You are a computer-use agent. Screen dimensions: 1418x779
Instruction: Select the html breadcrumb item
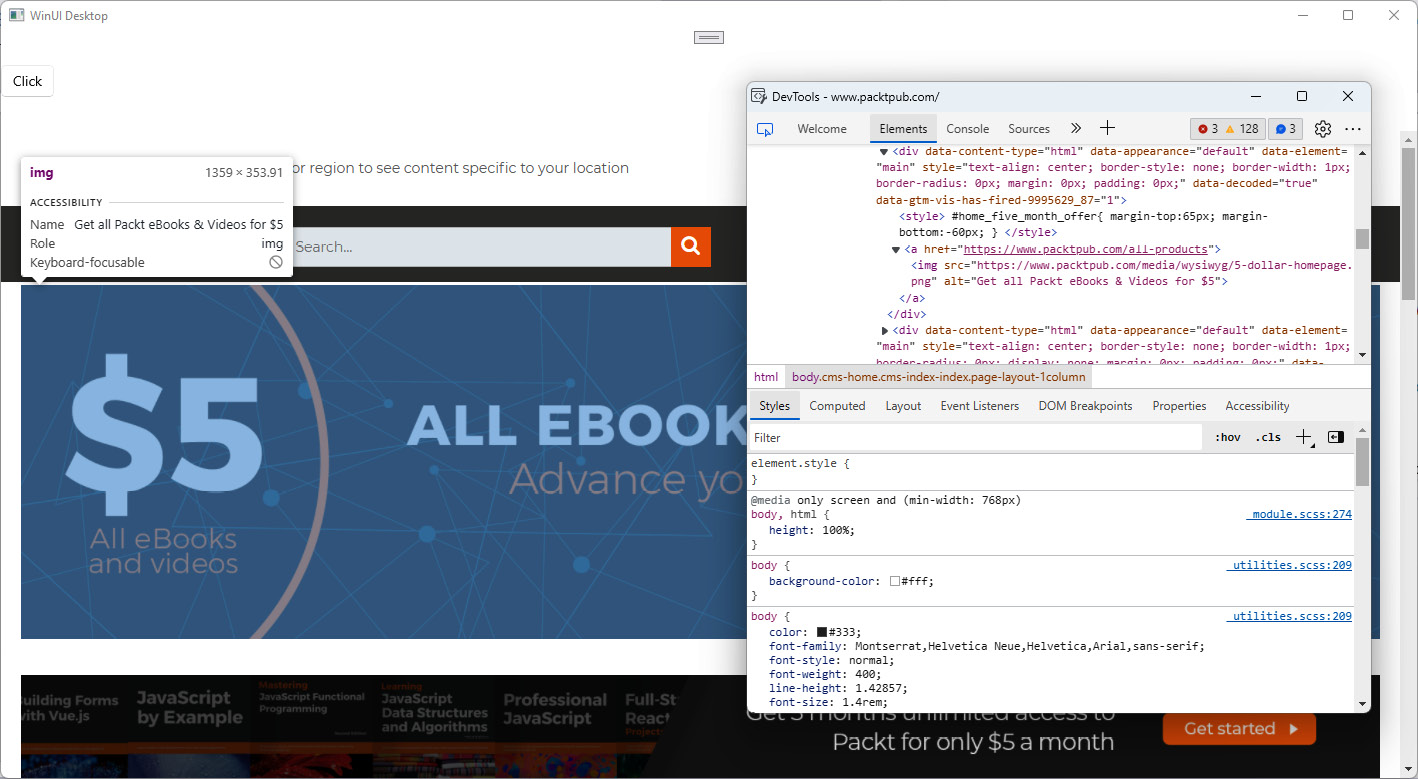coord(766,377)
